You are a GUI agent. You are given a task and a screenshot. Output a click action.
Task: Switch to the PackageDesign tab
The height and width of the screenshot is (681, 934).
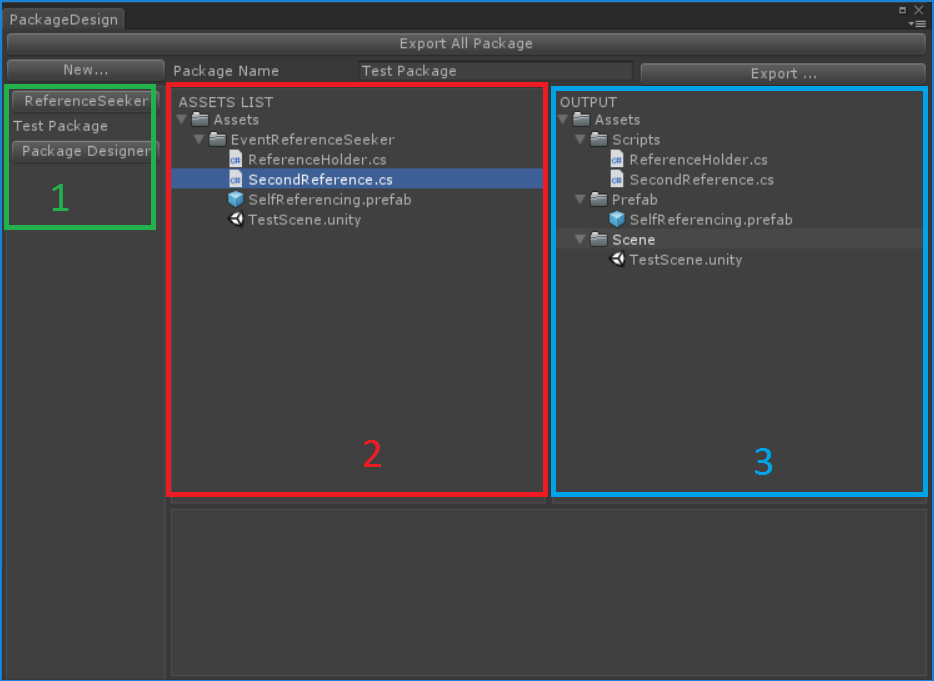[x=64, y=18]
